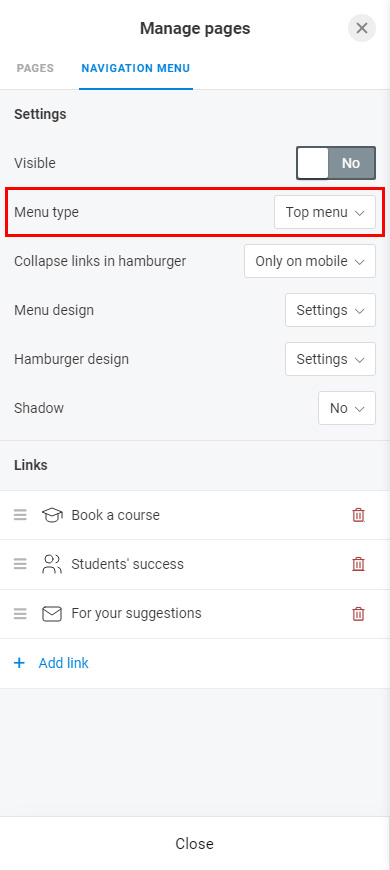390x870 pixels.
Task: Click drag handle beside For your suggestions
Action: coord(21,614)
